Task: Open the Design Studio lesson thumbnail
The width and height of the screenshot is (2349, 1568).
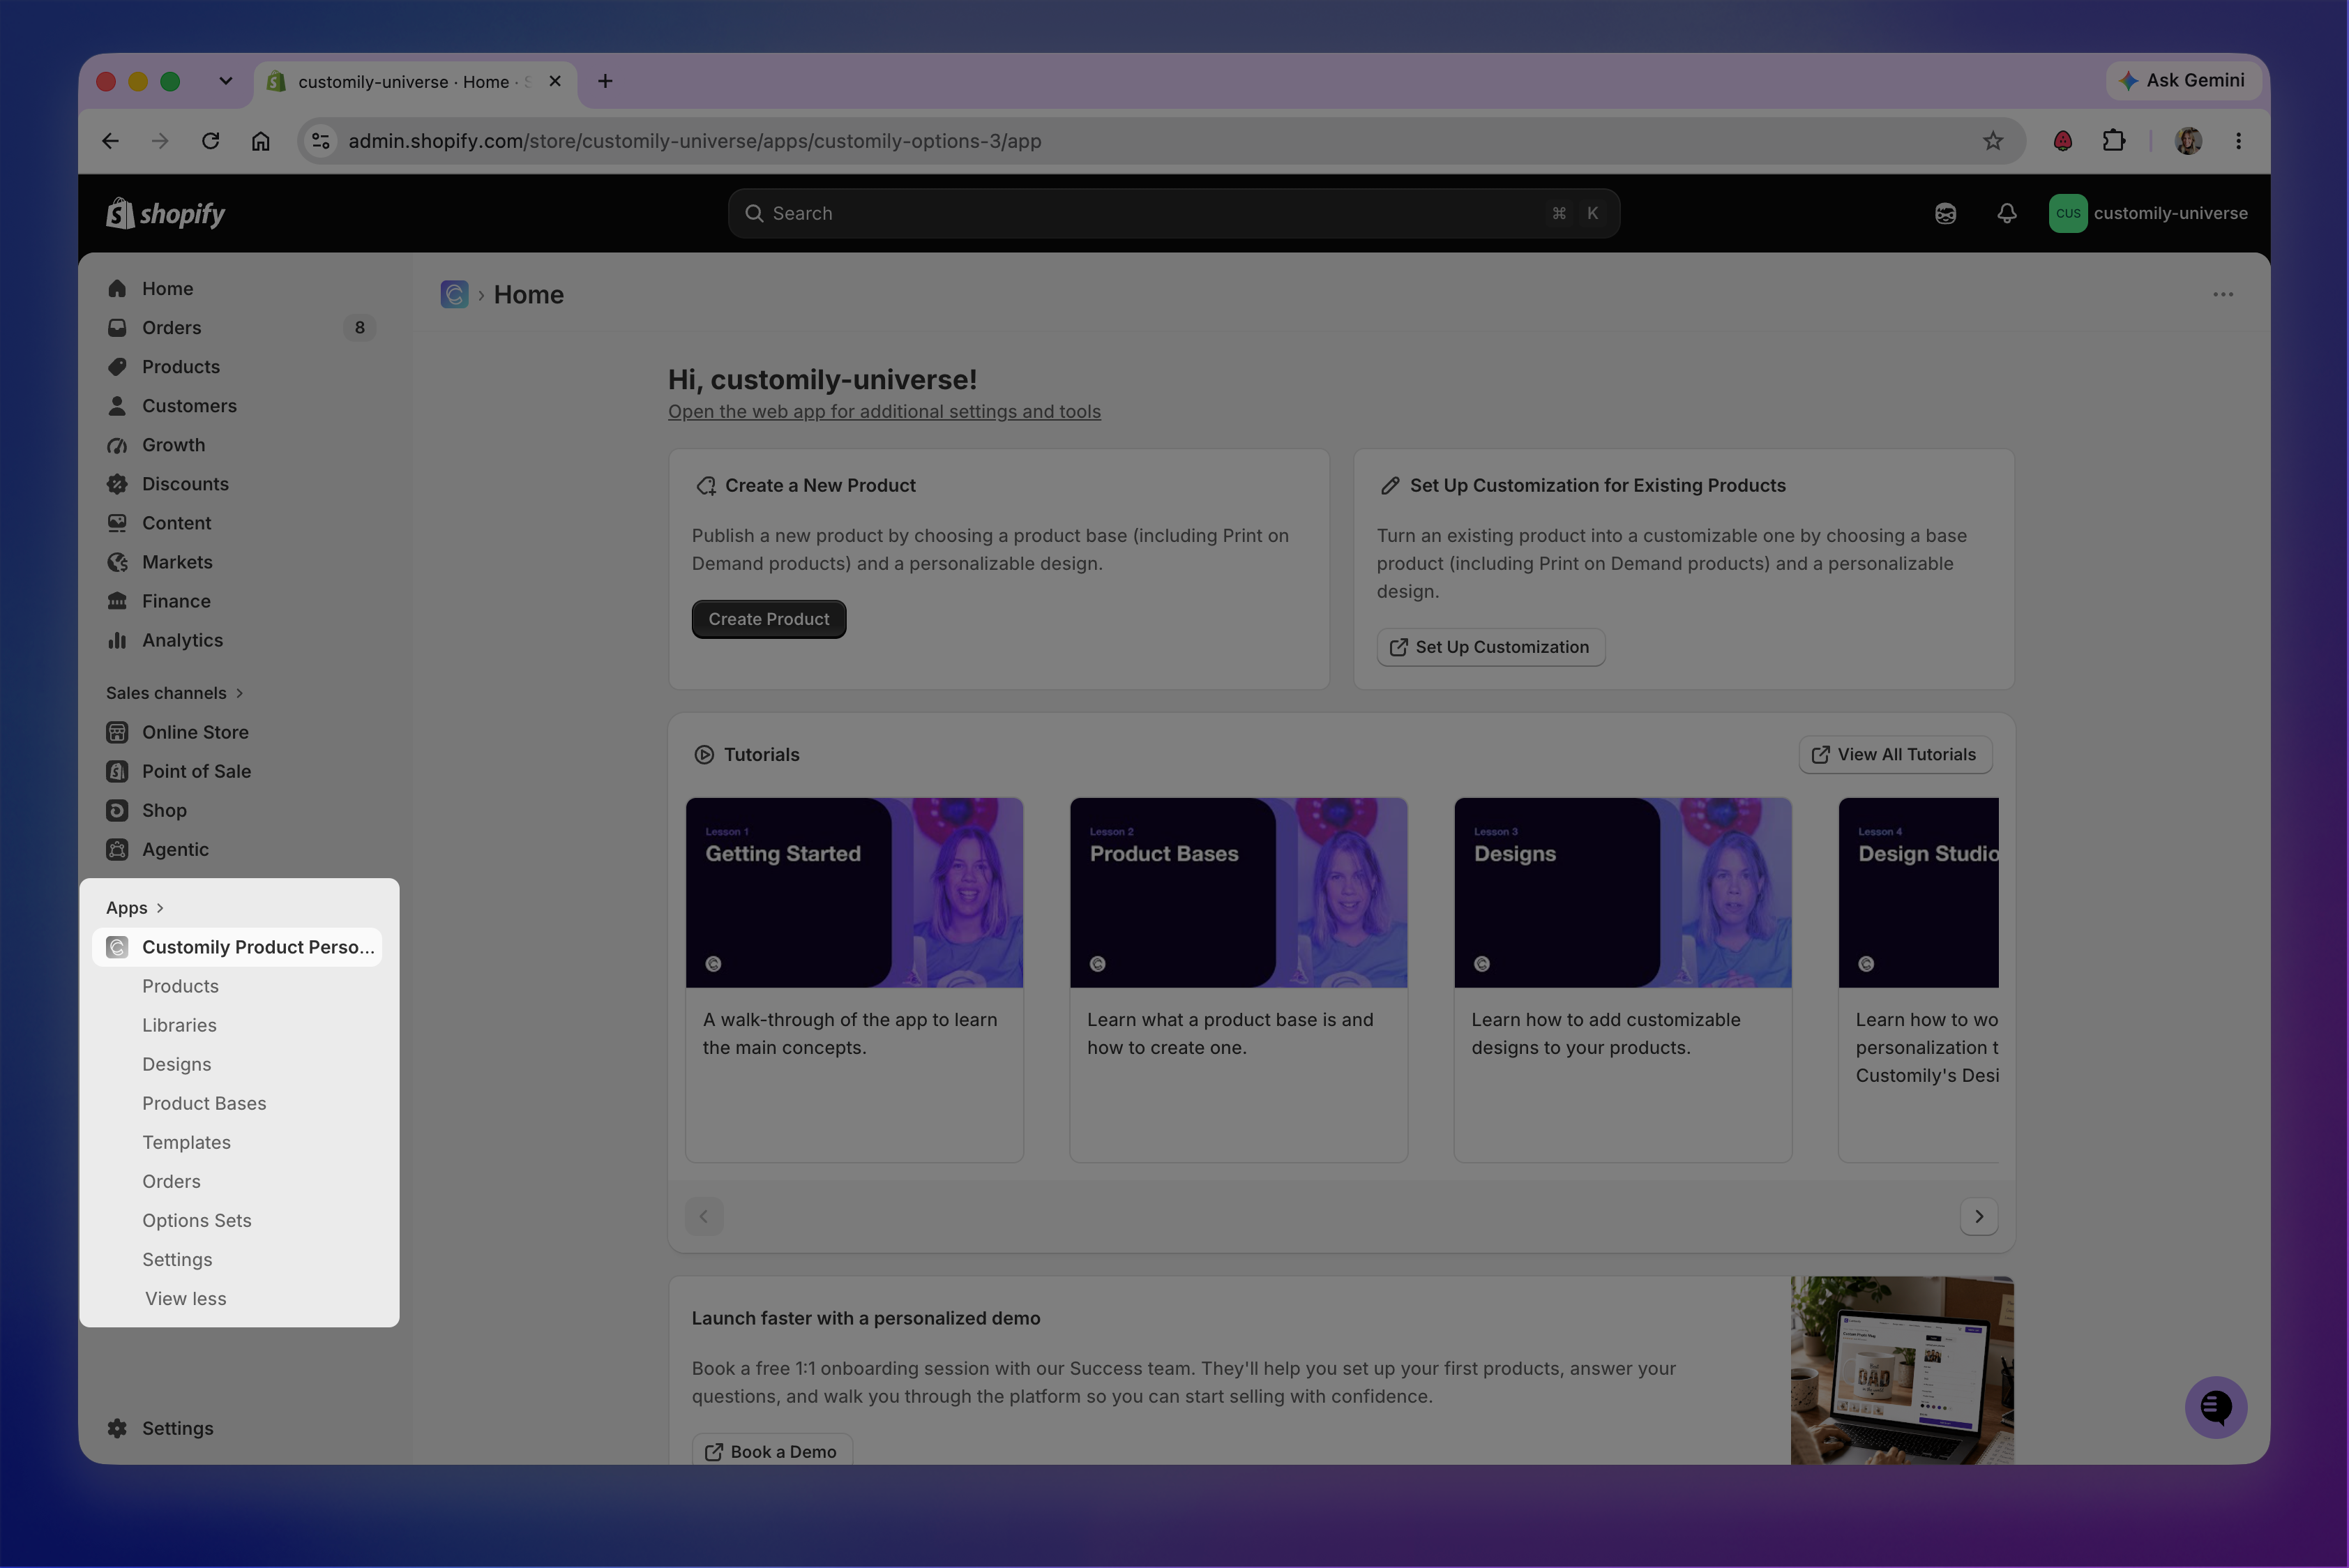Action: coord(1918,892)
